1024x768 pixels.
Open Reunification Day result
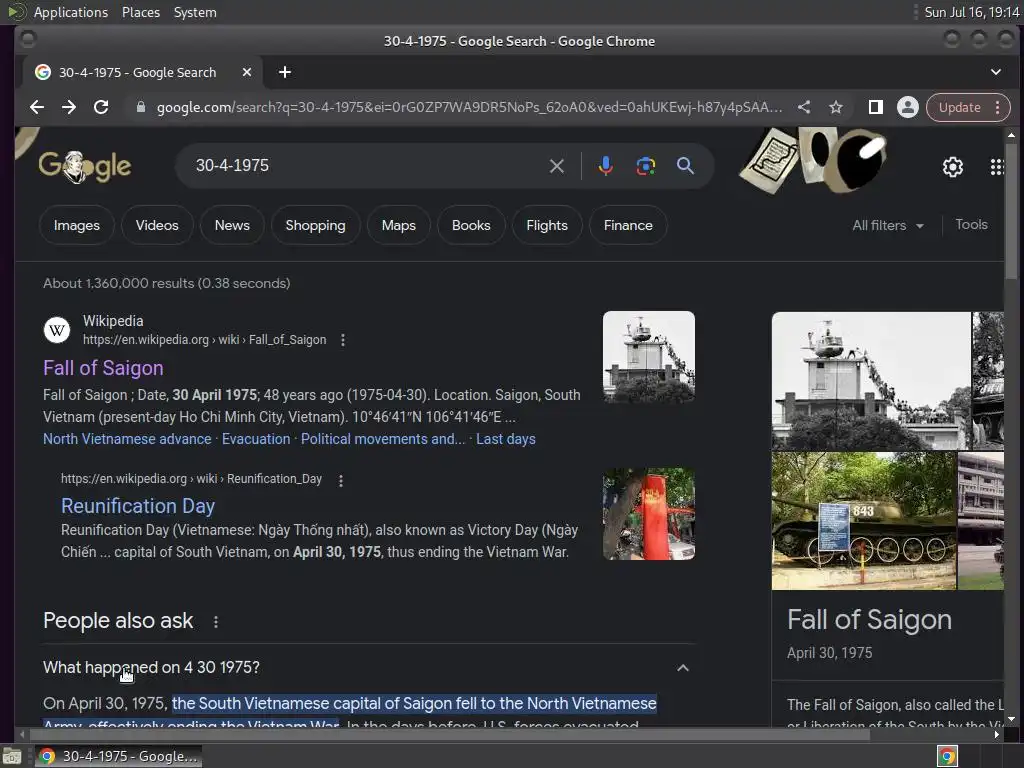tap(138, 506)
